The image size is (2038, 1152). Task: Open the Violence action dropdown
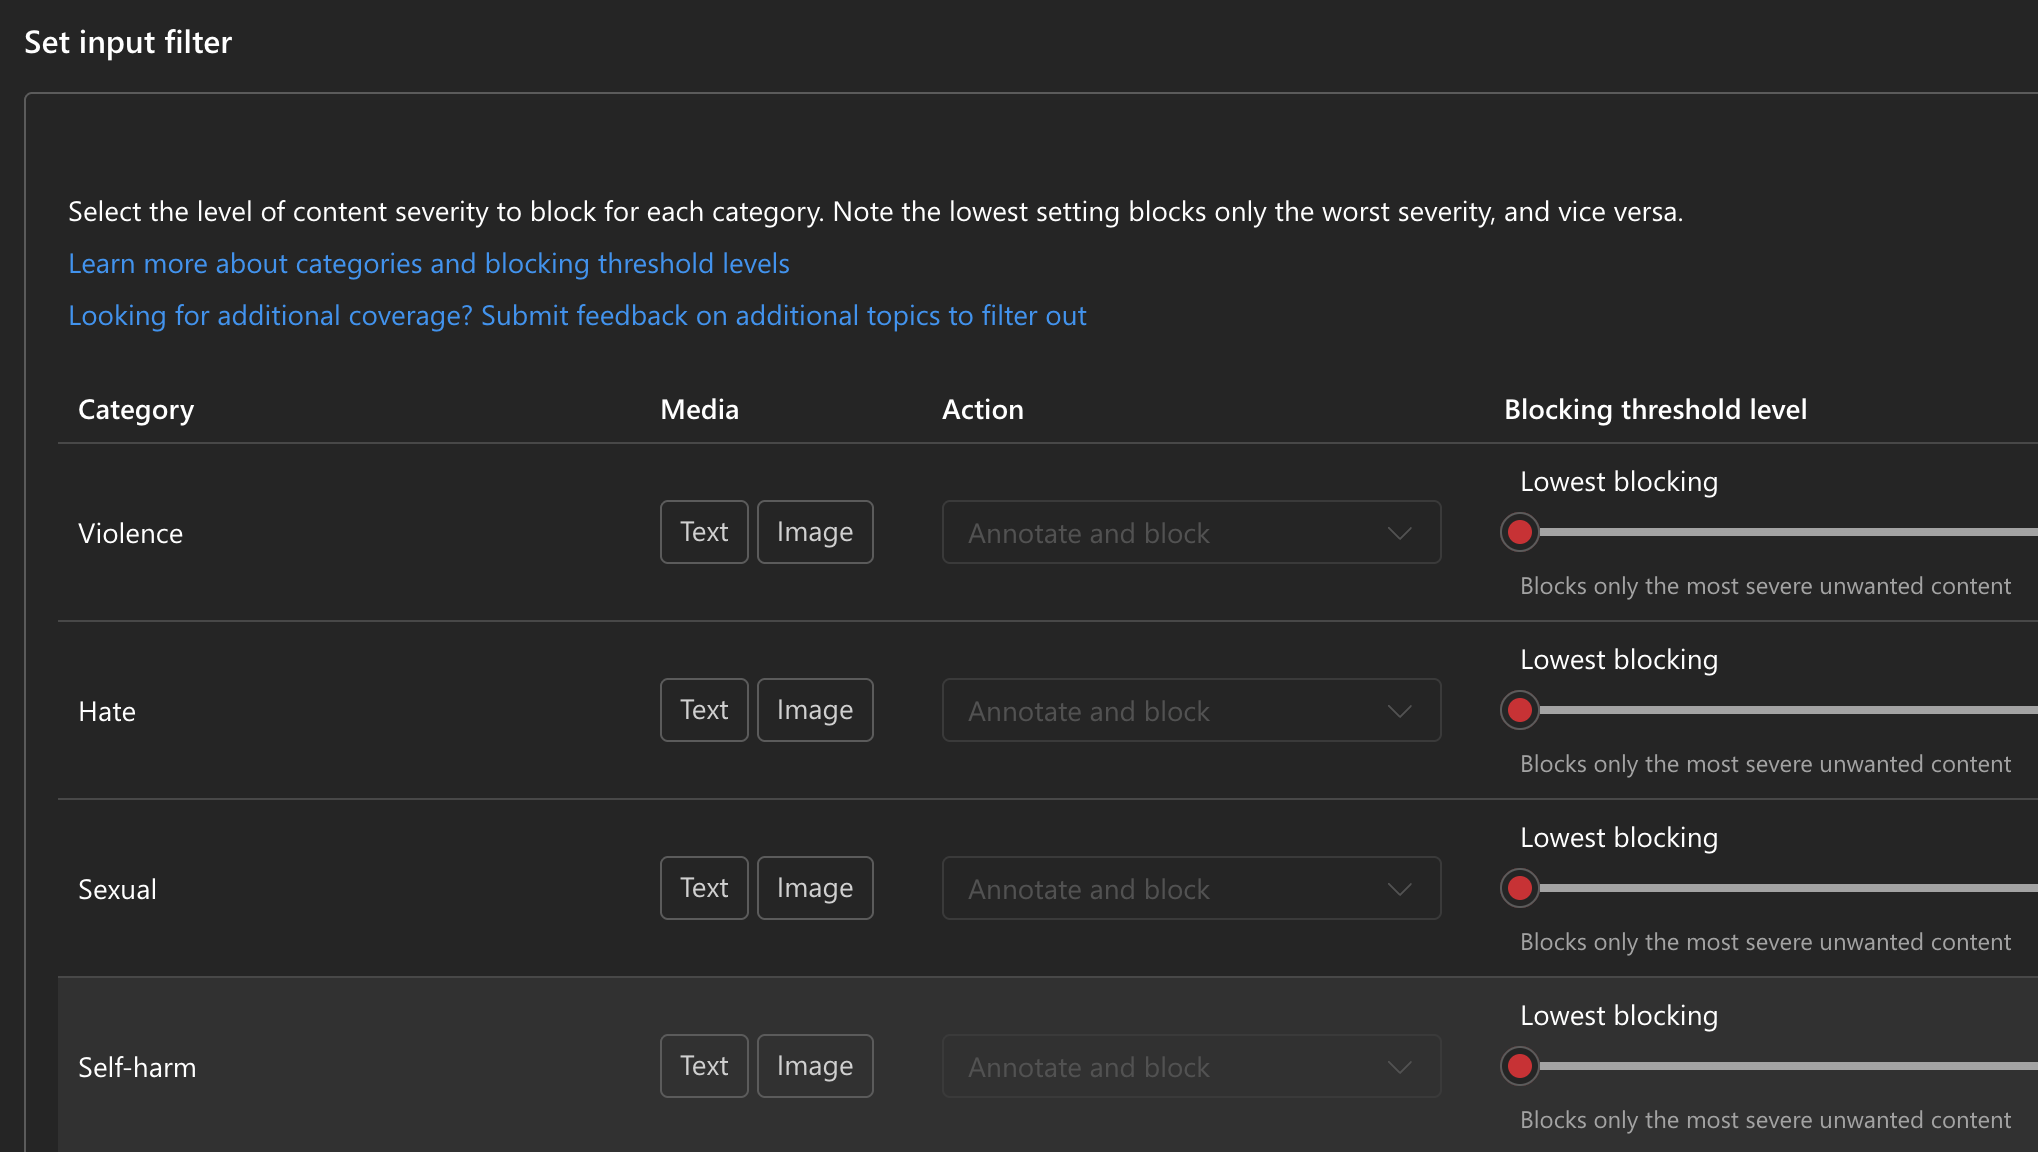(x=1191, y=532)
